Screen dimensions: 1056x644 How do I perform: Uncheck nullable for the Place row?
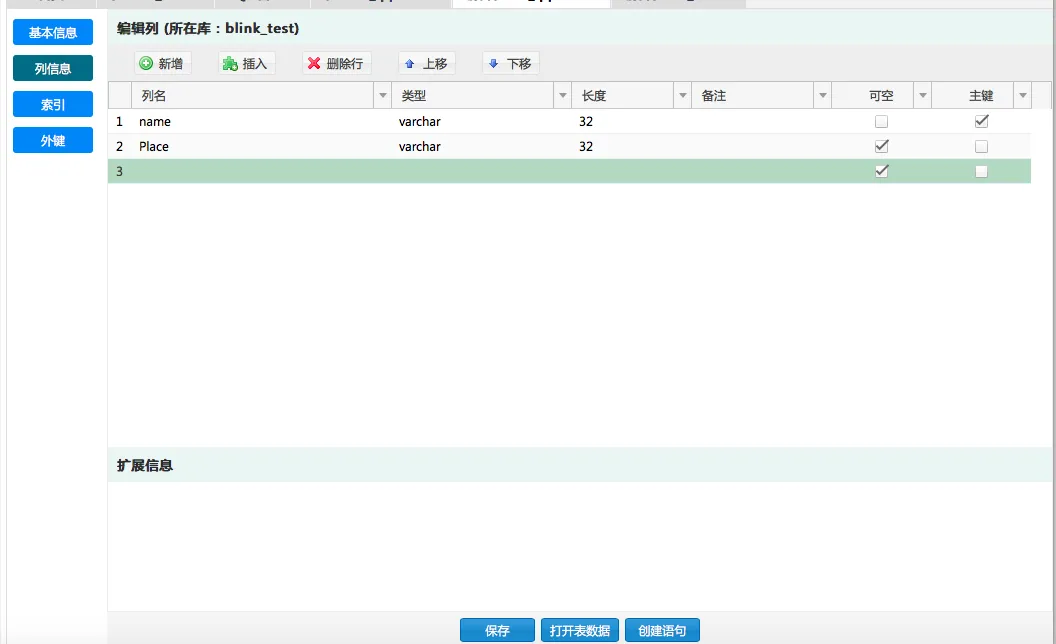click(x=881, y=146)
